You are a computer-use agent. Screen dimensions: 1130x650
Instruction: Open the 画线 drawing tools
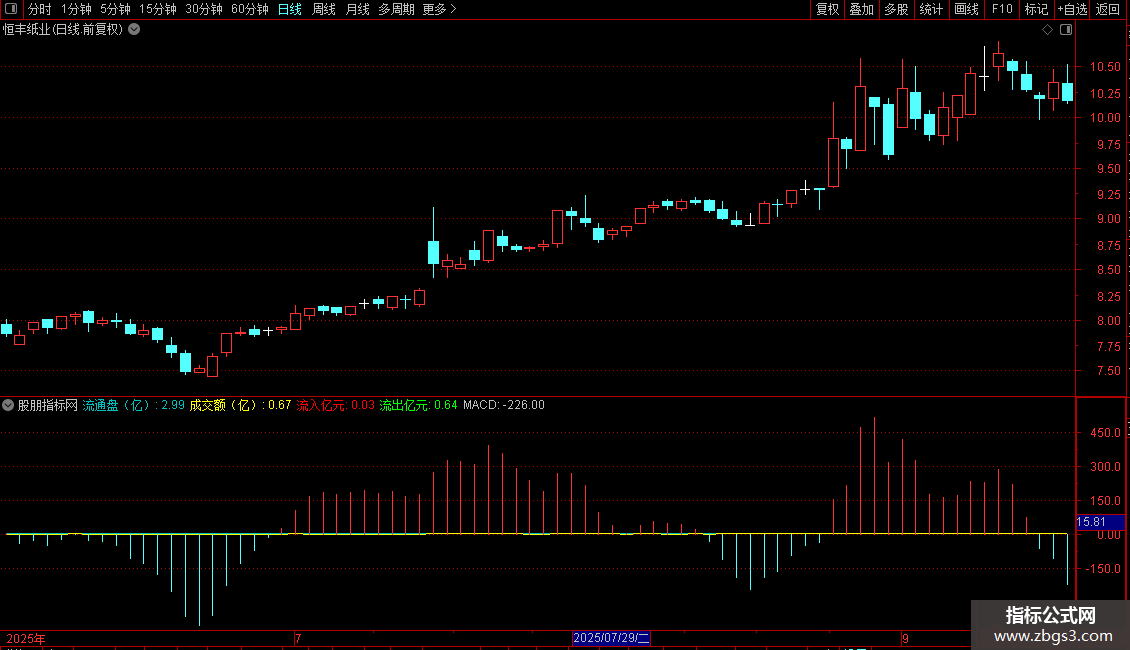(x=966, y=9)
